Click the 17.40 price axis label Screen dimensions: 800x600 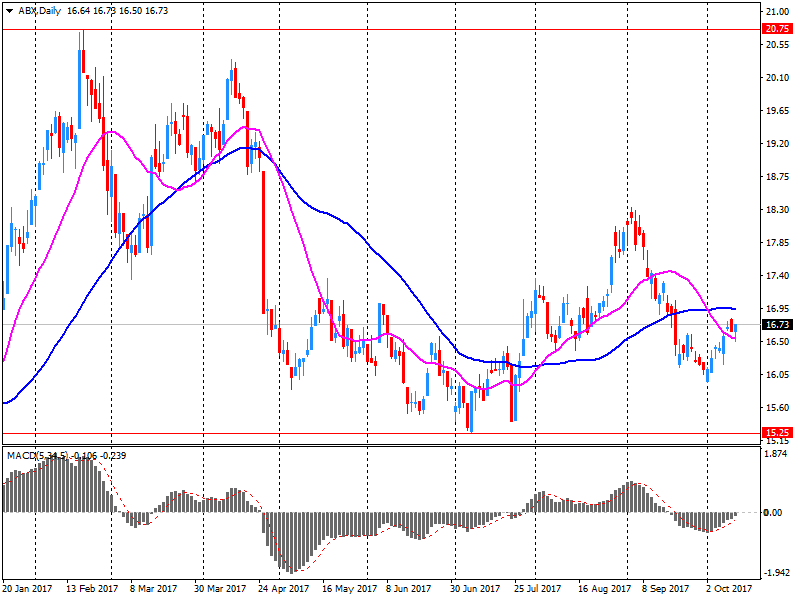tap(778, 276)
